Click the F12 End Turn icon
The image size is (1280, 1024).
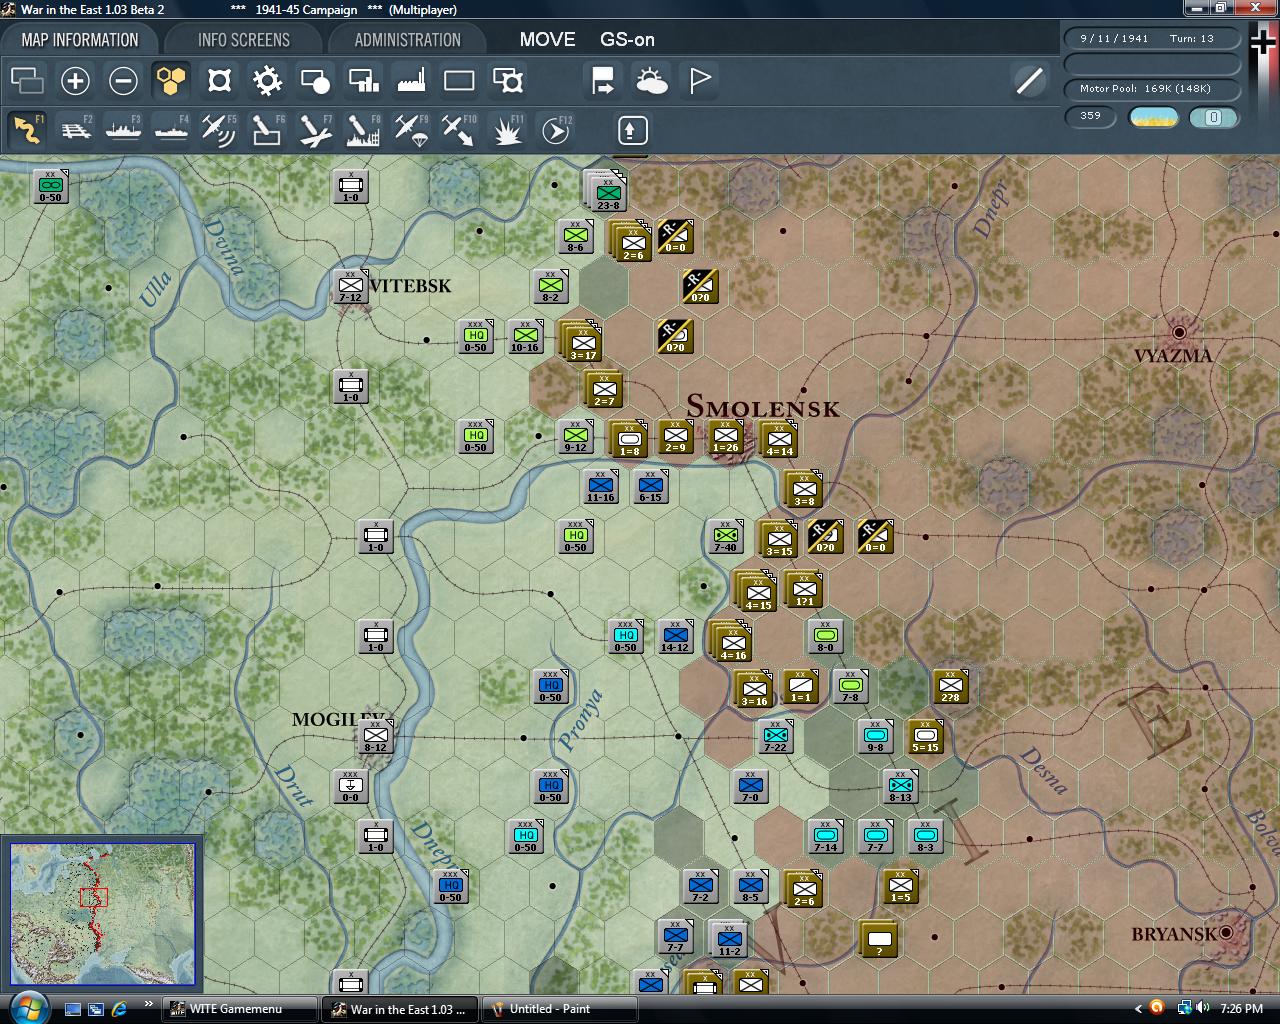click(x=555, y=130)
